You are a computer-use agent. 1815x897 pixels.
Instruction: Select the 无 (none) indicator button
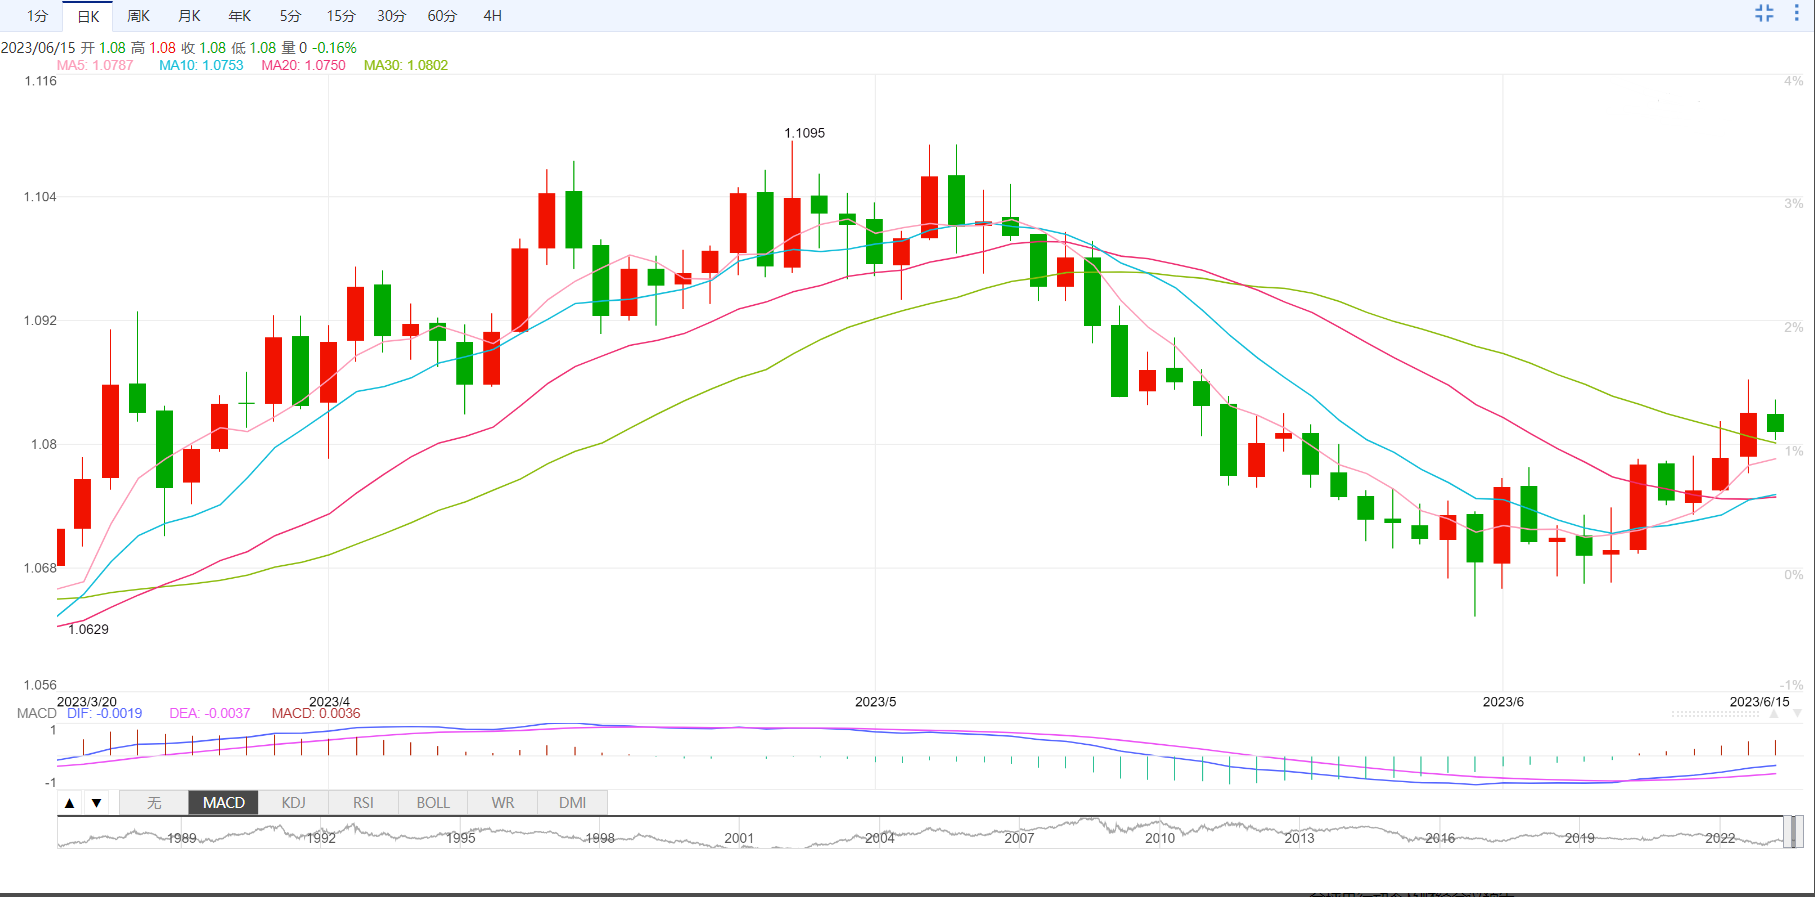click(x=154, y=803)
